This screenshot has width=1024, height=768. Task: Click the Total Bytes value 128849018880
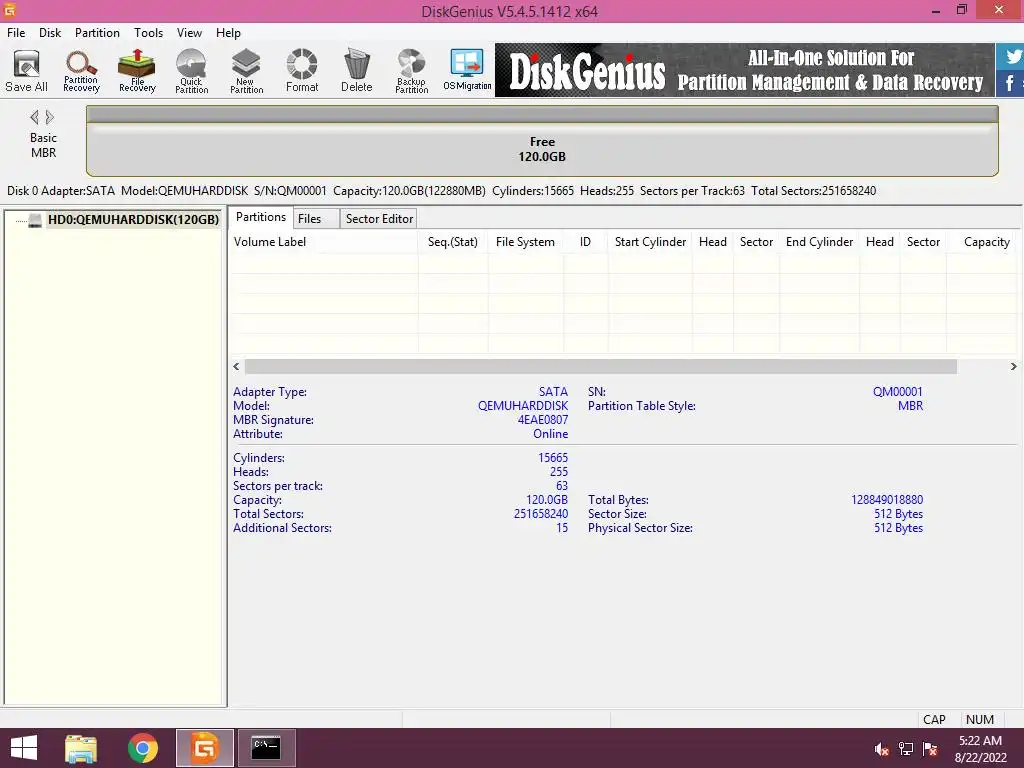point(887,500)
